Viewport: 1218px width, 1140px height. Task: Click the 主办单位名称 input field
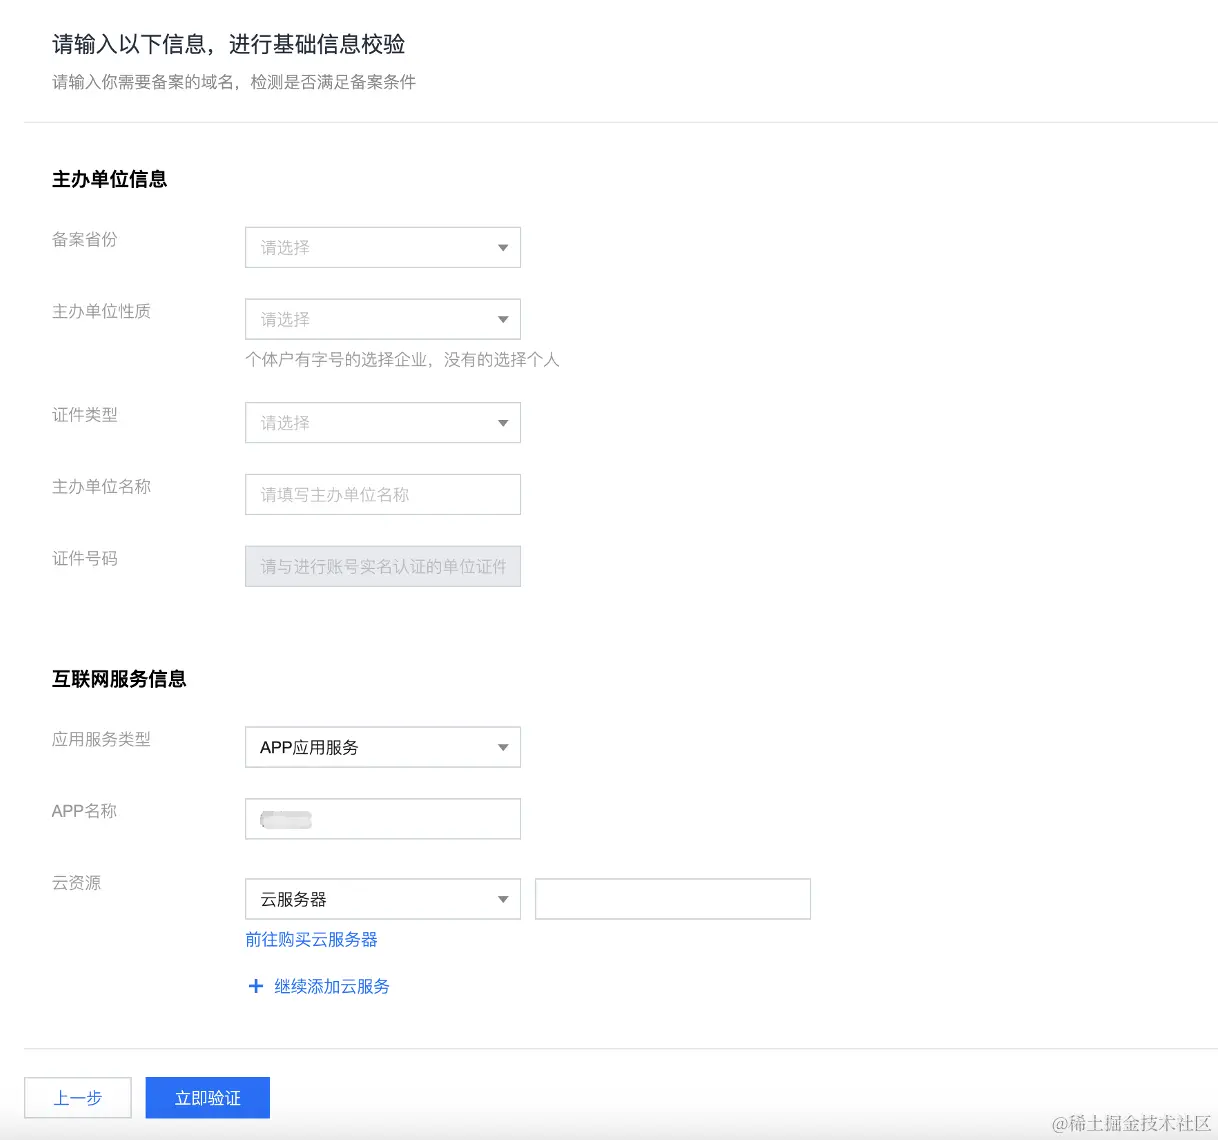(x=383, y=494)
